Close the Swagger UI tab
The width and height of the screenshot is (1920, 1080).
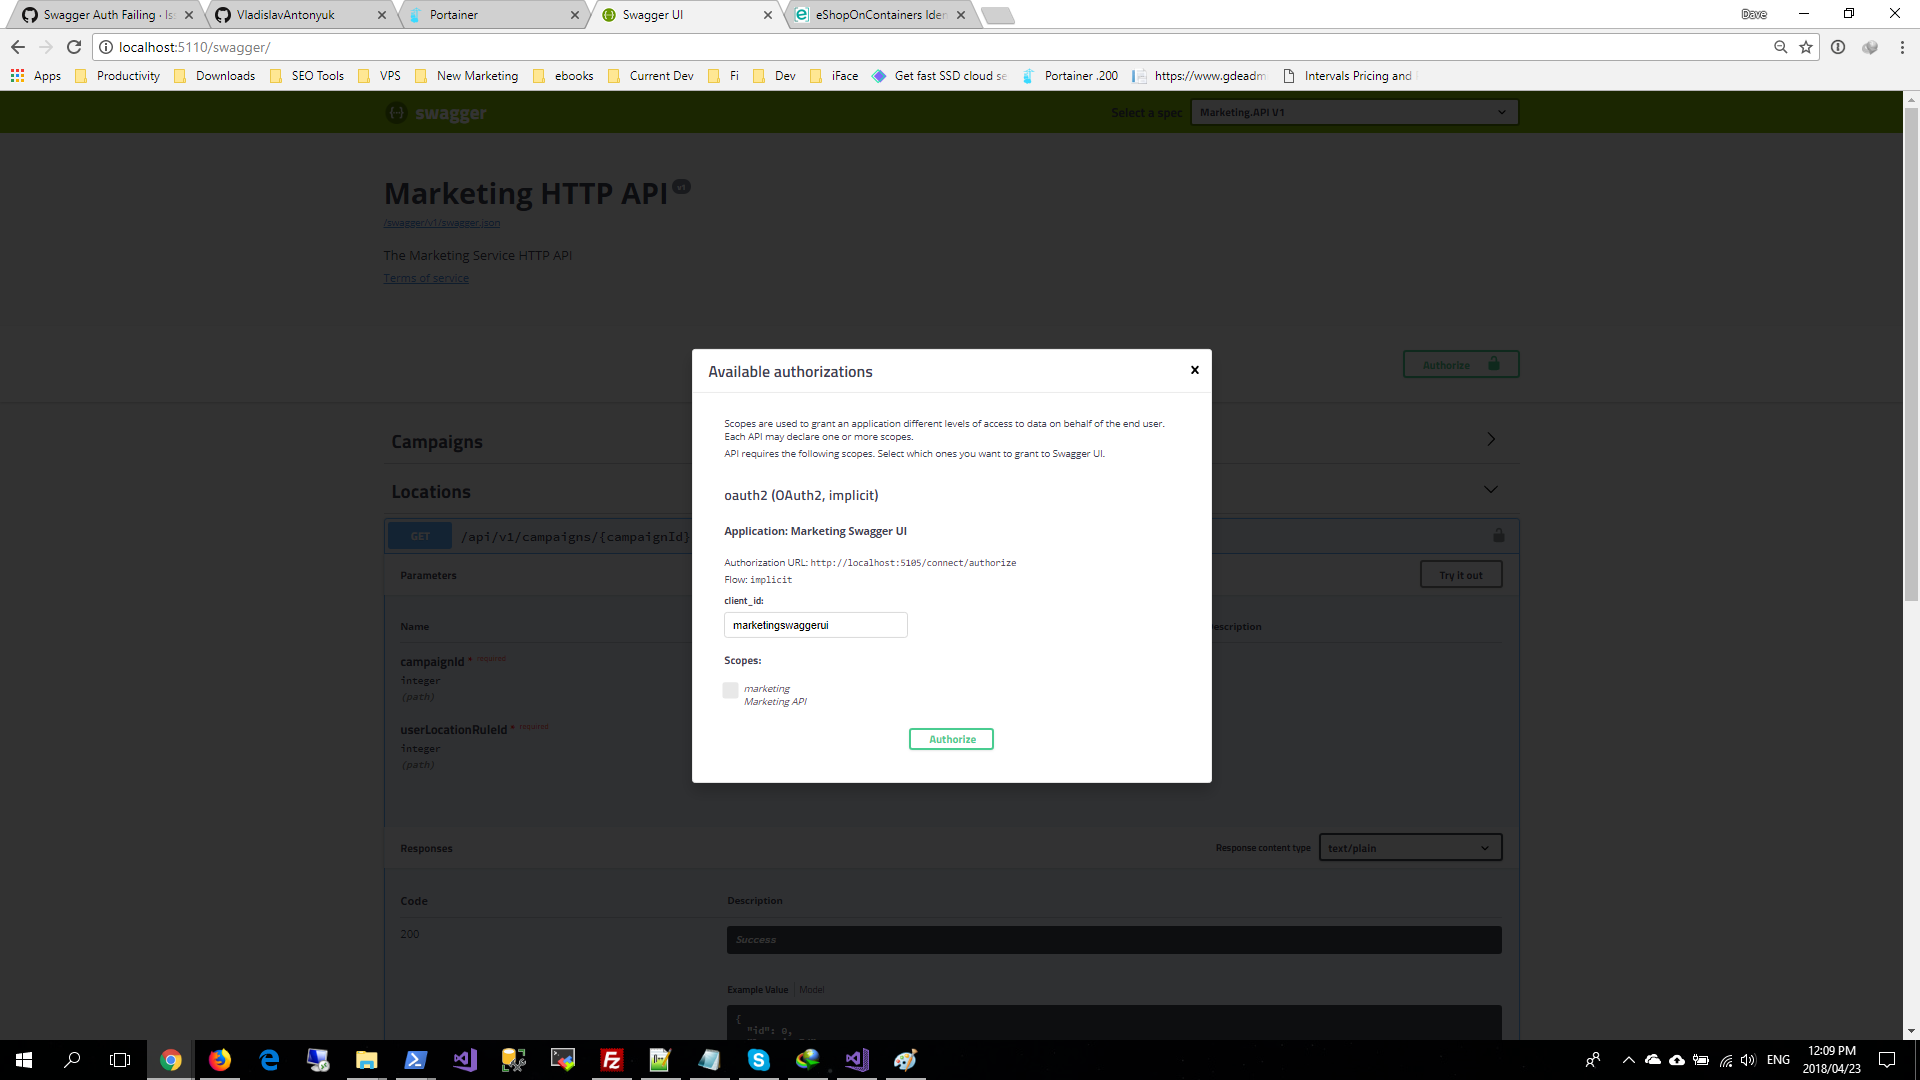click(768, 15)
